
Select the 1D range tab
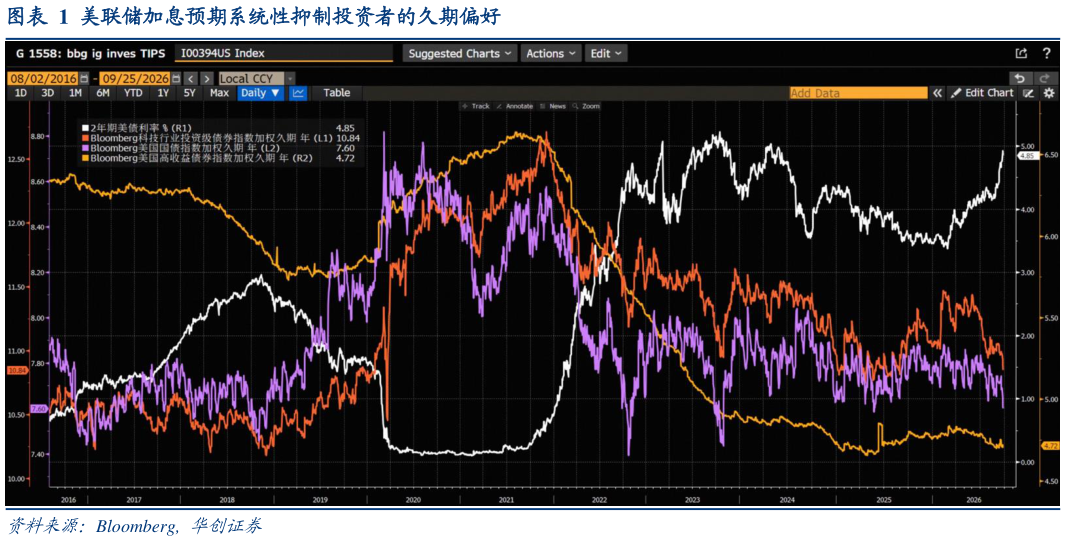(21, 93)
